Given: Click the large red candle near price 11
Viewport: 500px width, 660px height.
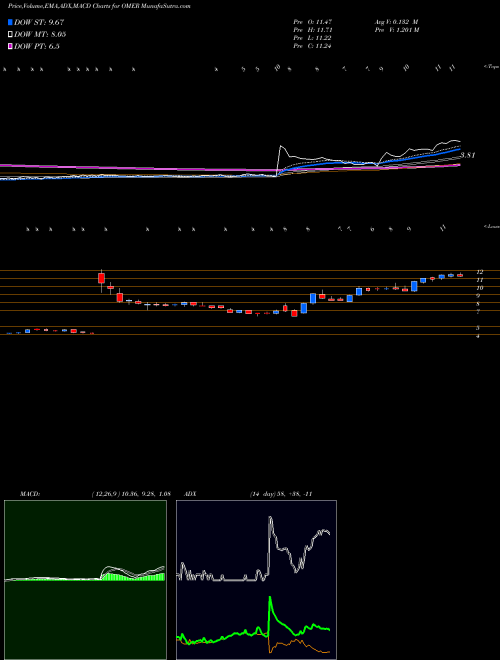Looking at the screenshot, I should click(101, 278).
